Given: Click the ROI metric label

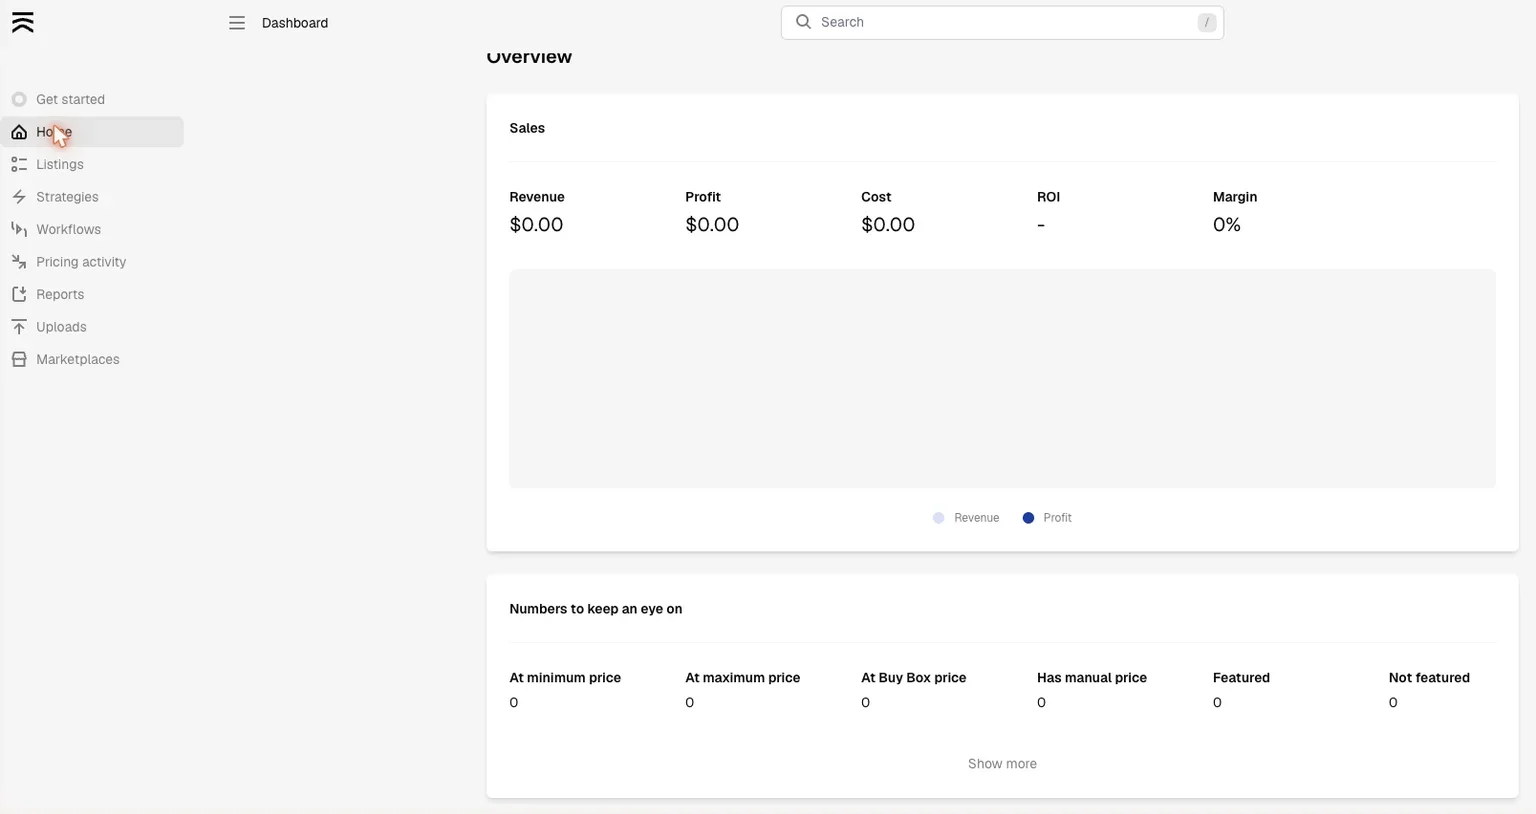Looking at the screenshot, I should [1048, 197].
